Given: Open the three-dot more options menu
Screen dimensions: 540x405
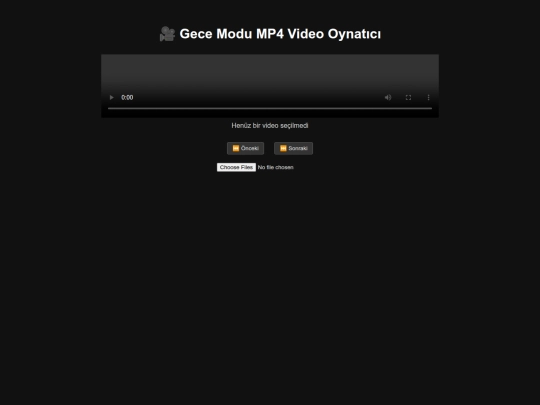Looking at the screenshot, I should pyautogui.click(x=428, y=97).
